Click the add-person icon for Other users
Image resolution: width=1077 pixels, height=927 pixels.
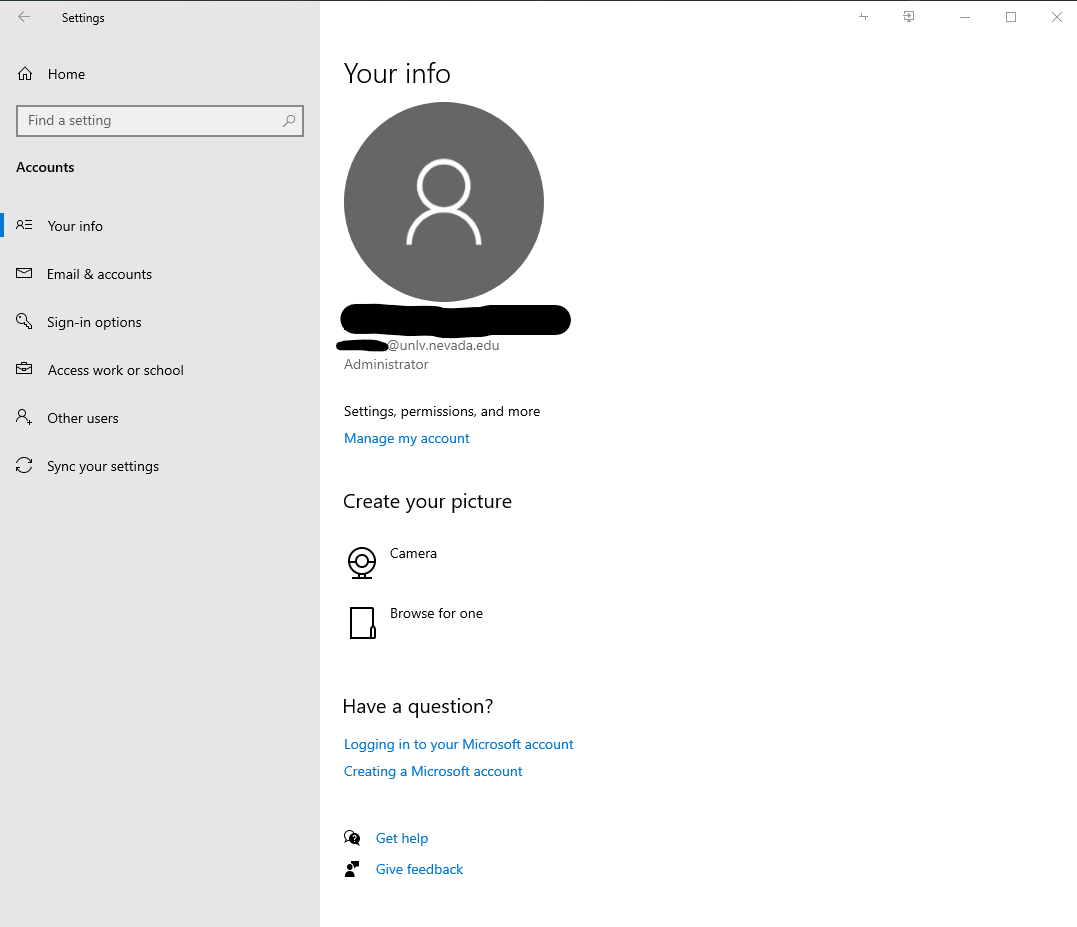pos(24,417)
